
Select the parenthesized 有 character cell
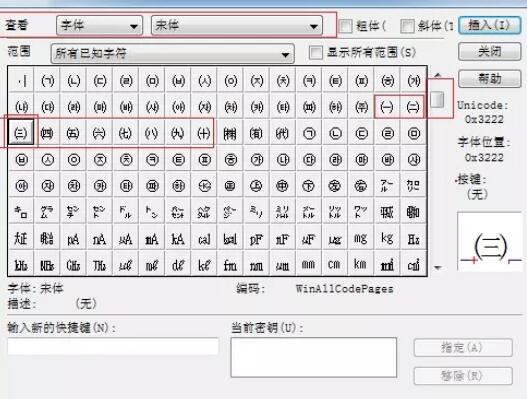point(256,133)
